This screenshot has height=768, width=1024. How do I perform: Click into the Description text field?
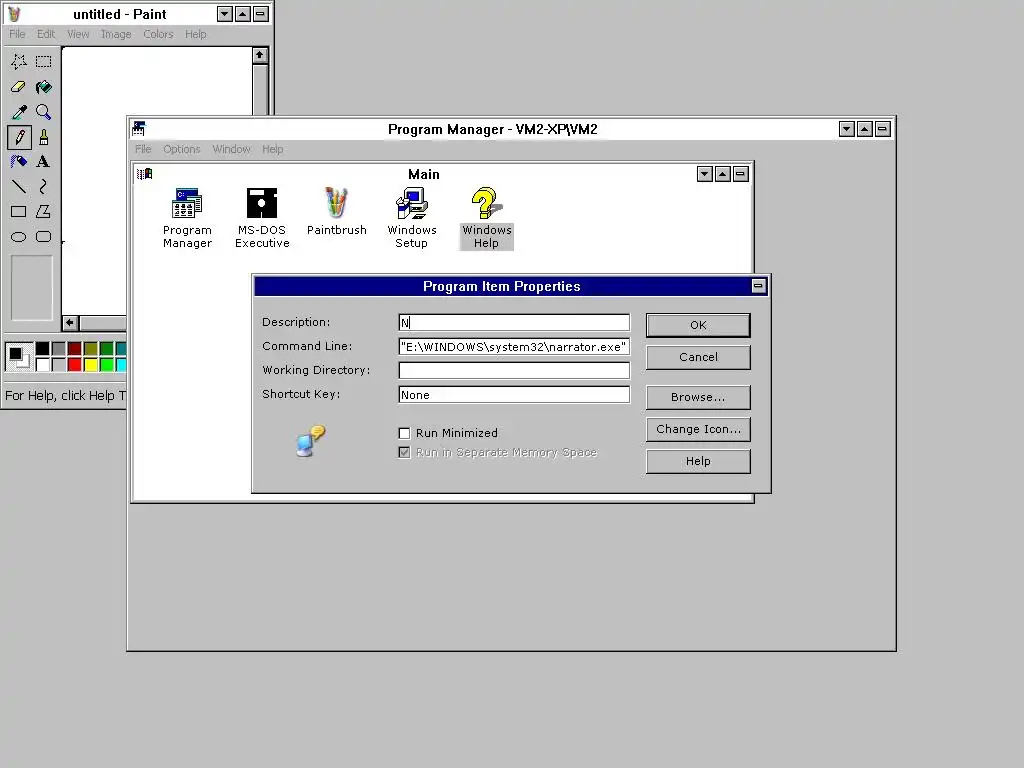514,323
